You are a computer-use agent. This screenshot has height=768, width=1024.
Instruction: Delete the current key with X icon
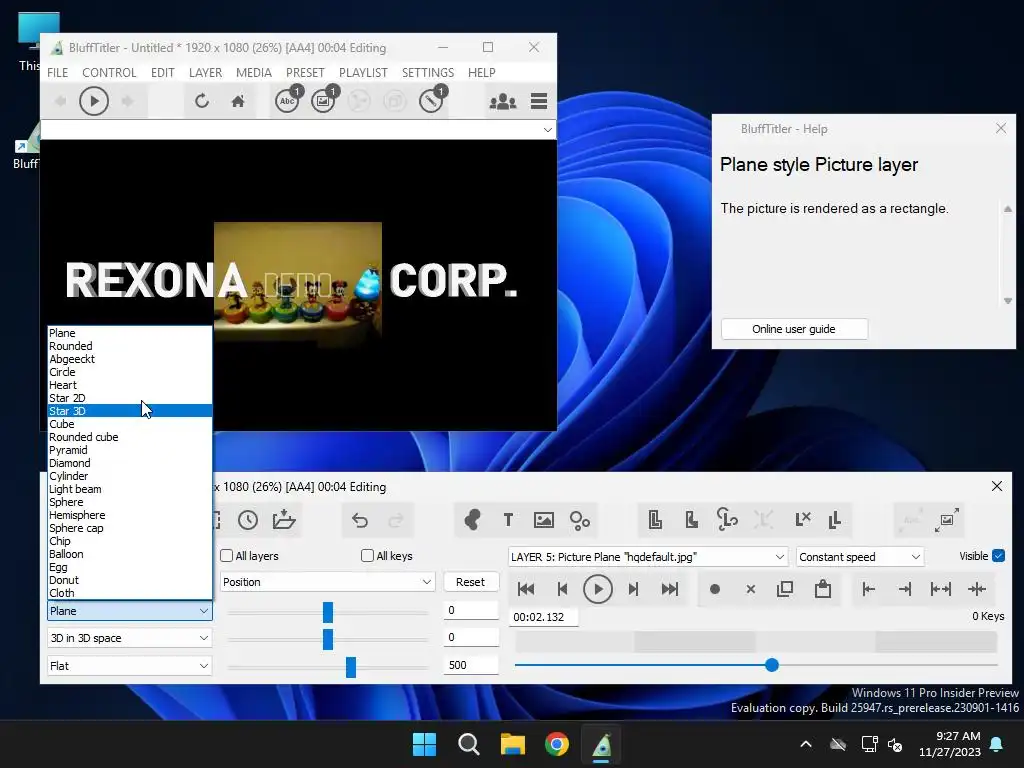[750, 589]
